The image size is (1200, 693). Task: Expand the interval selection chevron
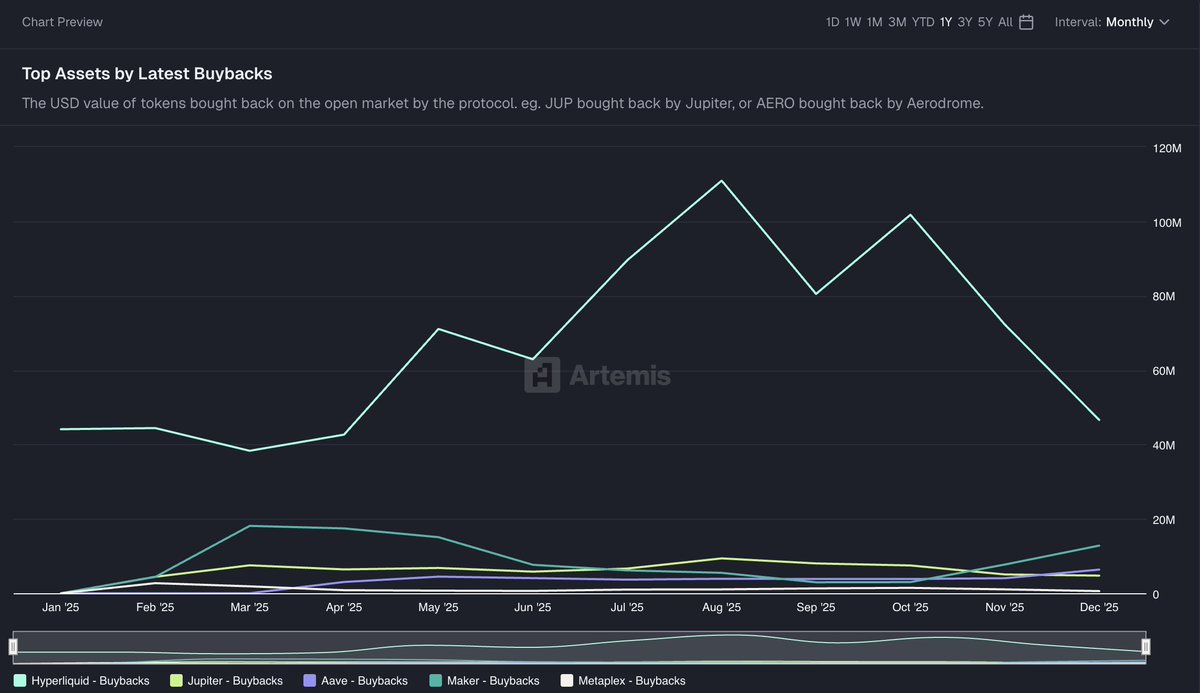1164,22
